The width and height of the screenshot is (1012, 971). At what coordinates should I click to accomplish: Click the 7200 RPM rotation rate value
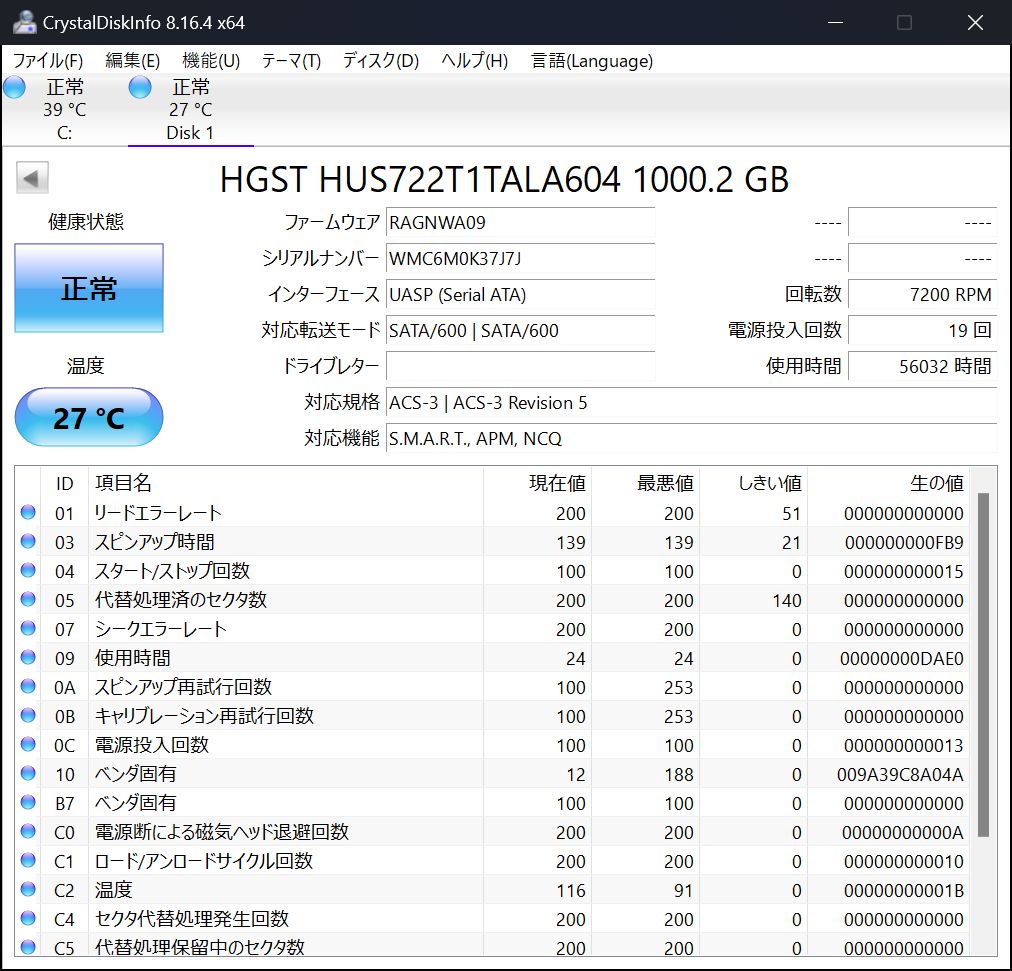point(923,295)
